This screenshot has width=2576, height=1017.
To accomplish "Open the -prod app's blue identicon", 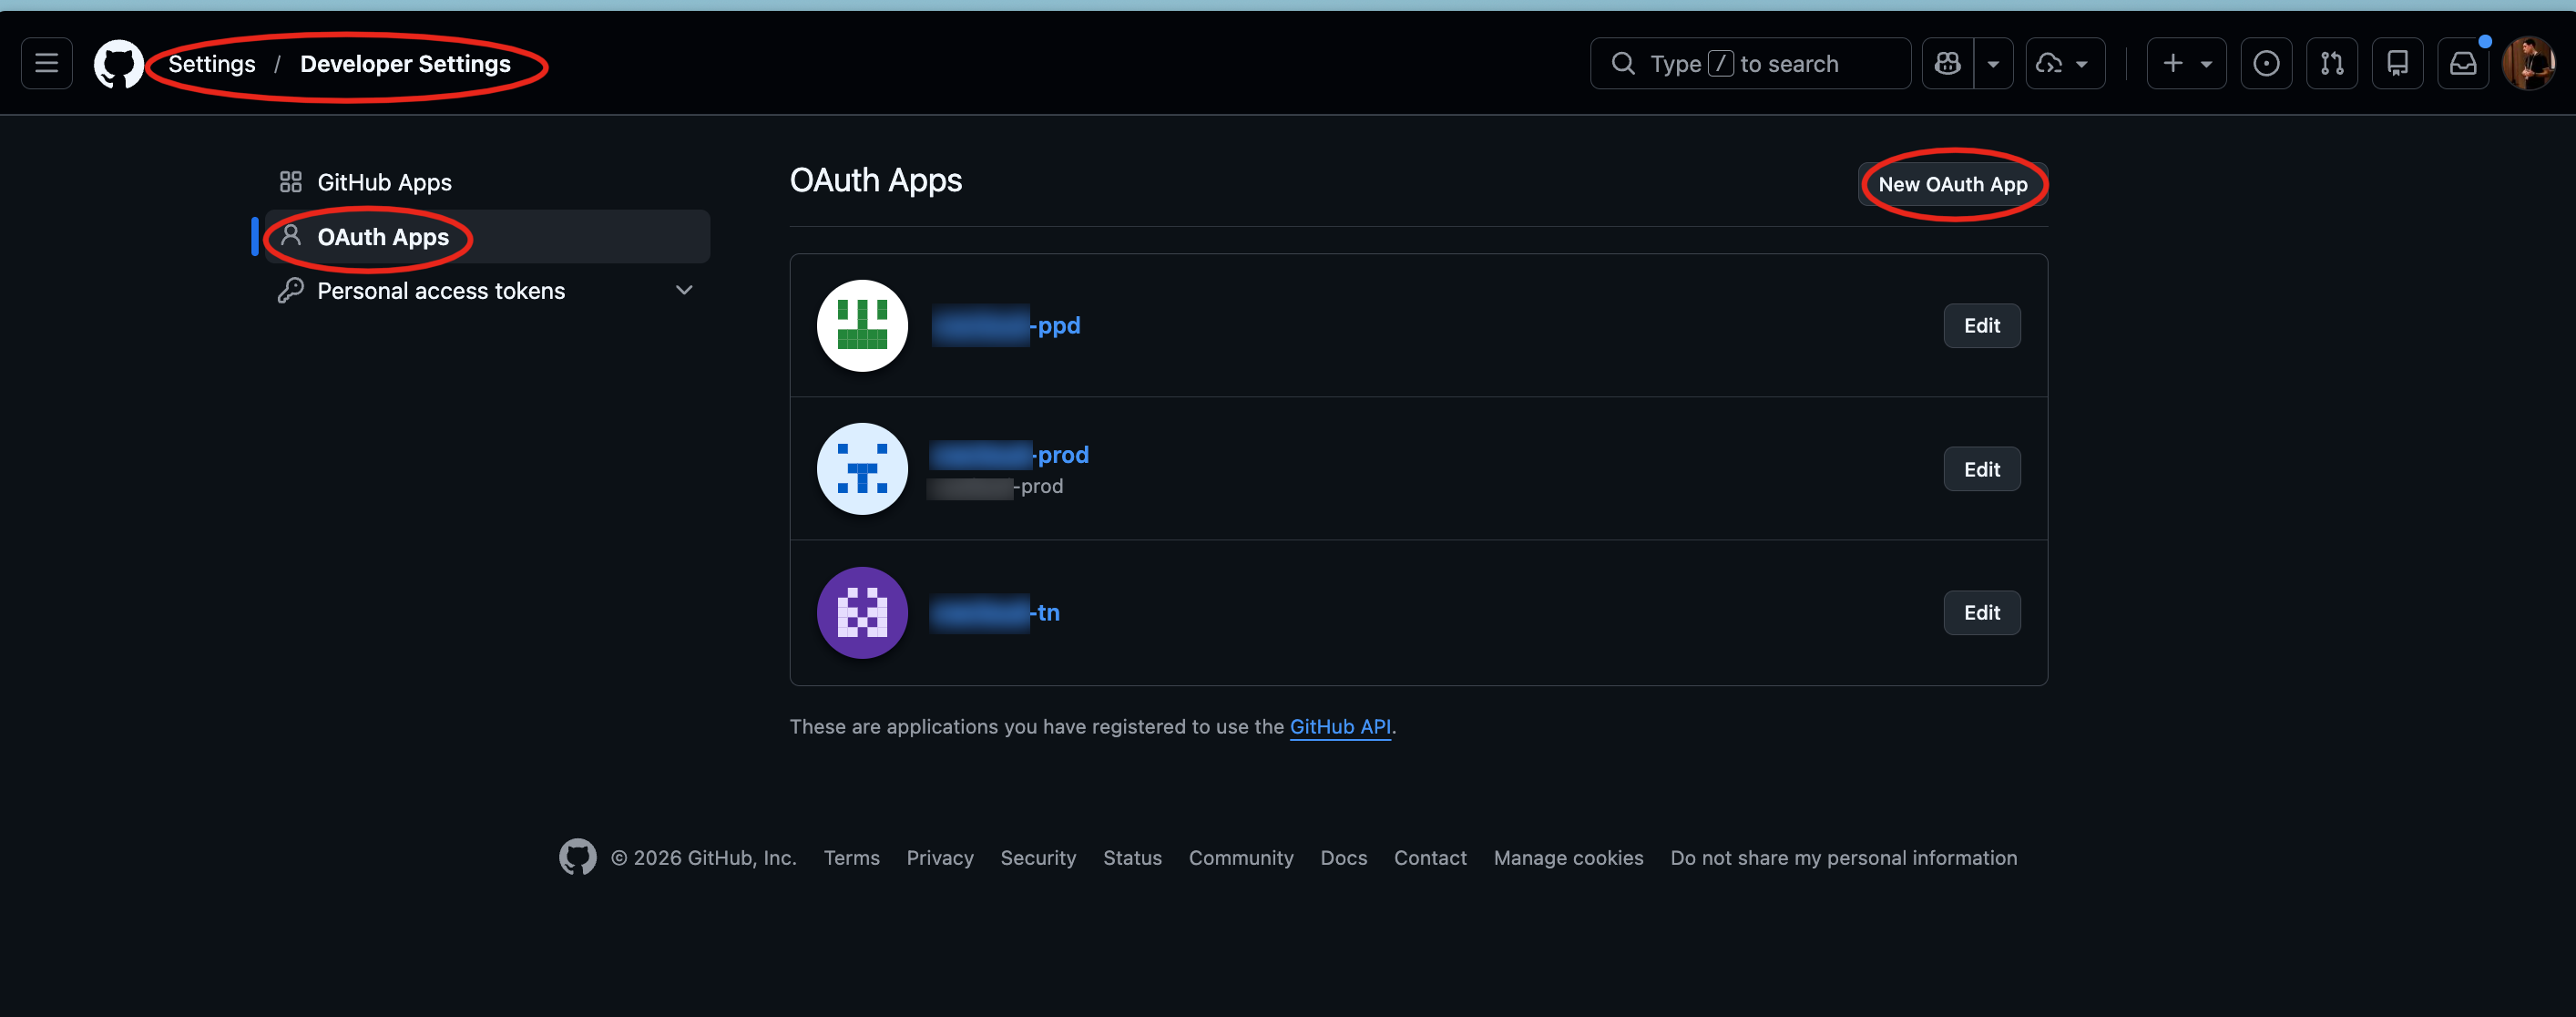I will [x=862, y=469].
